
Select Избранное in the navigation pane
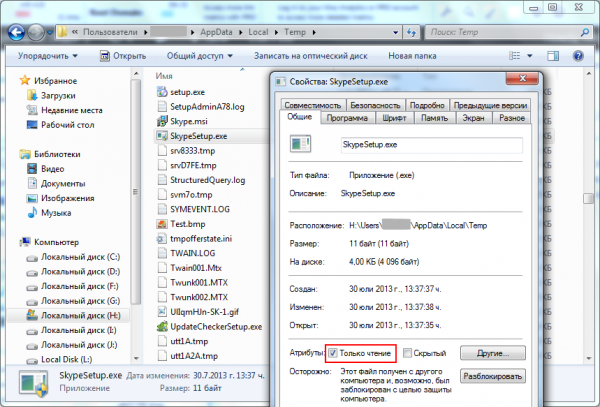tap(55, 81)
